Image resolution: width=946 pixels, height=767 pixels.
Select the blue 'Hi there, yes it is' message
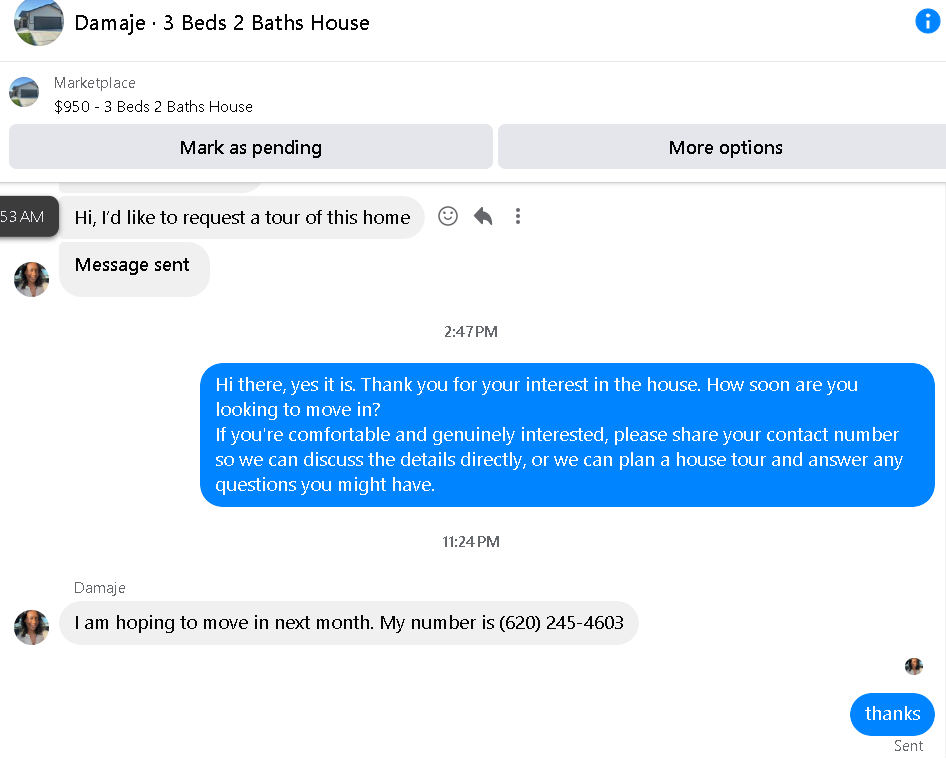(x=567, y=434)
